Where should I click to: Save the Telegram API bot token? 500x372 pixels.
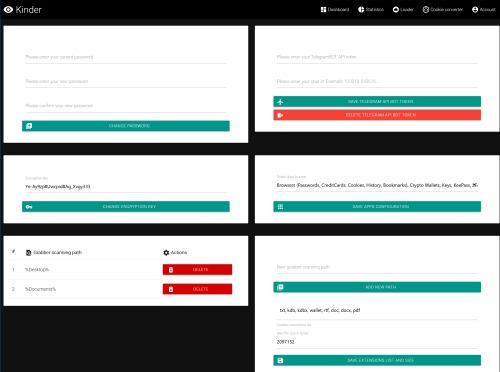tap(377, 102)
